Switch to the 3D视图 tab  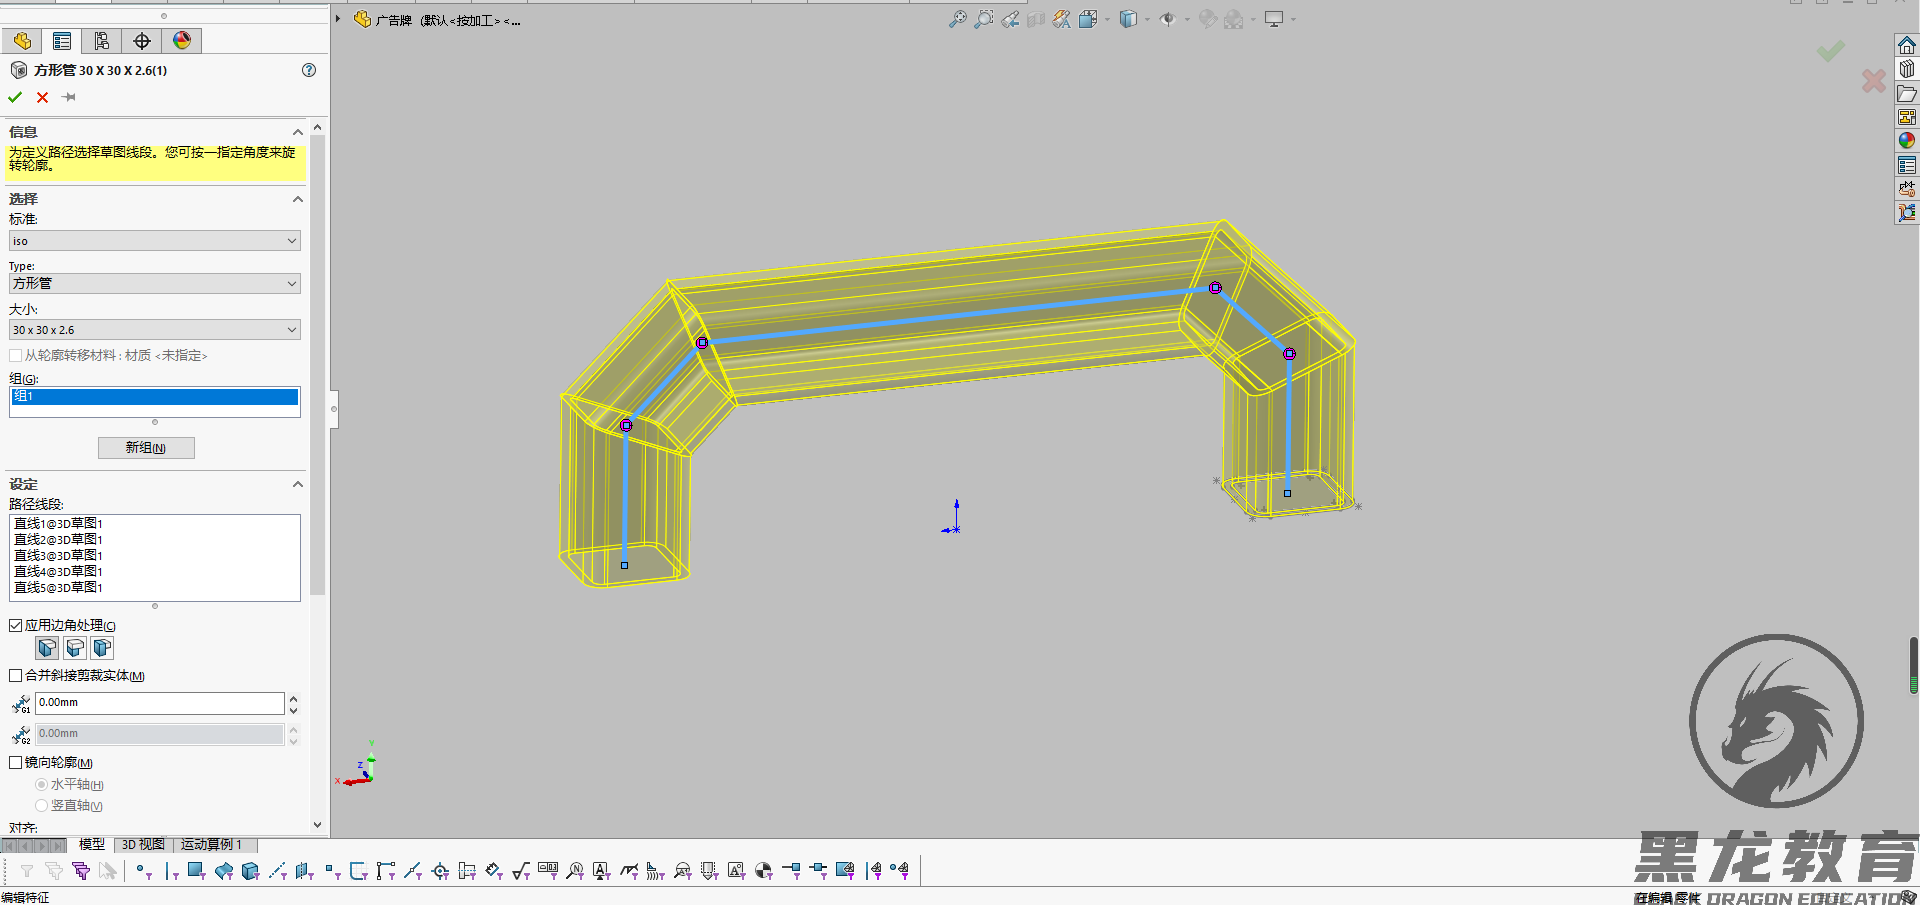142,844
